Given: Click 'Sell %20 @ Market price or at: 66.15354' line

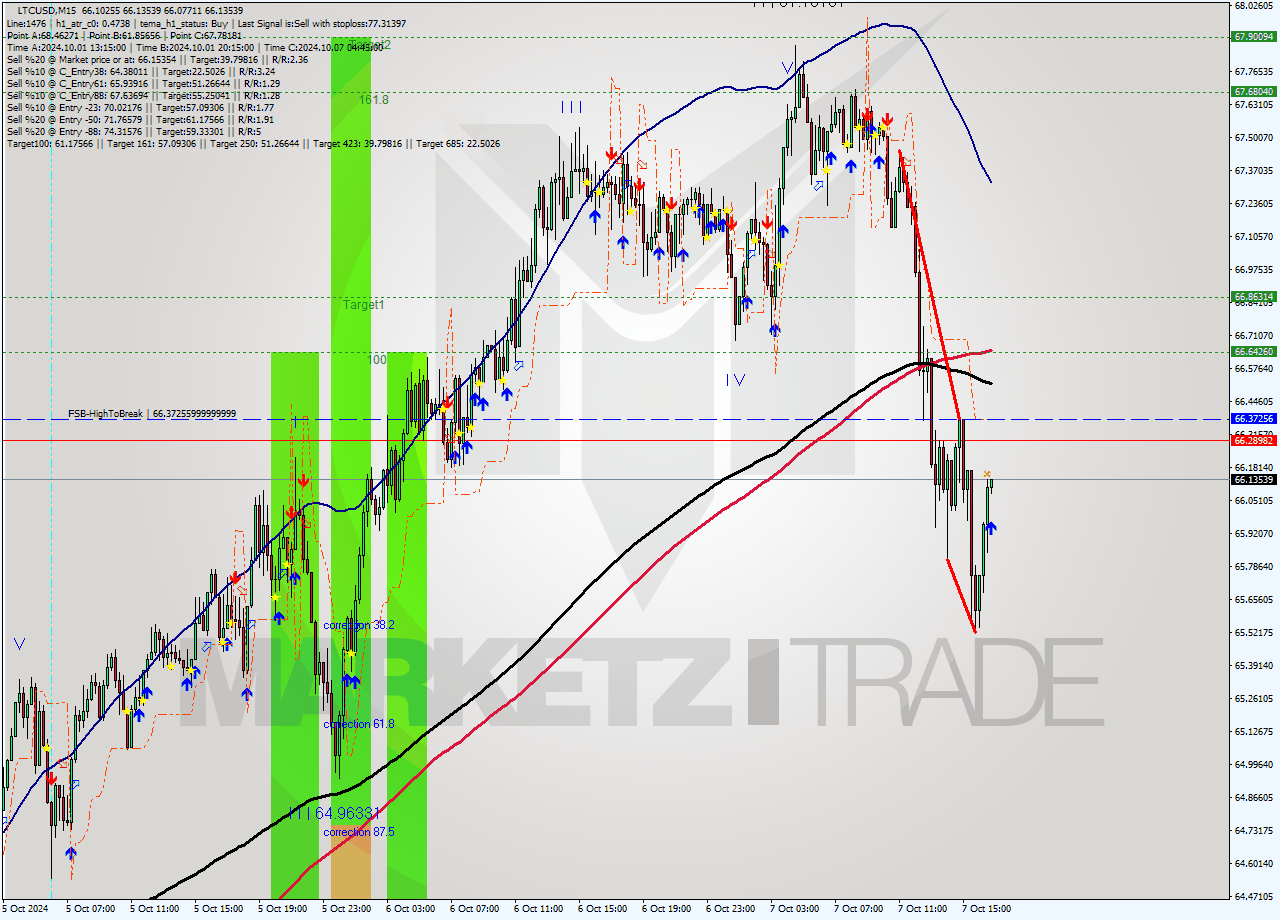Looking at the screenshot, I should click(x=157, y=60).
